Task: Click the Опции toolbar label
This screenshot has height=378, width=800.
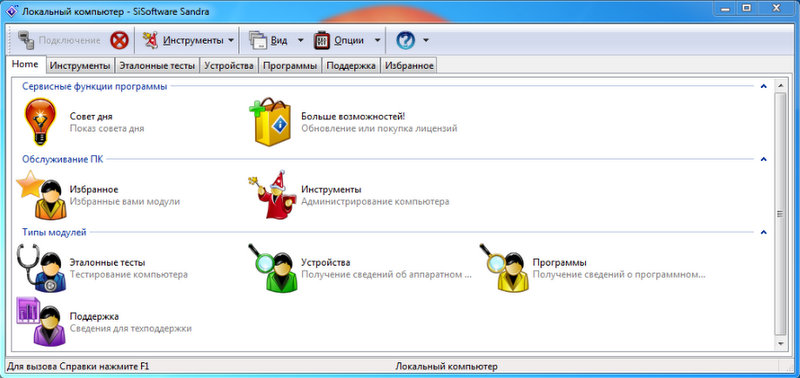Action: (349, 41)
